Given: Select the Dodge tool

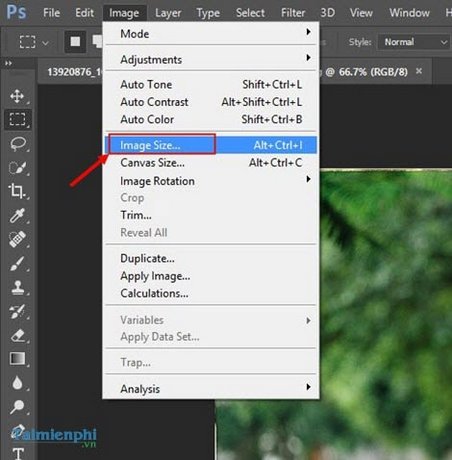Looking at the screenshot, I should 17,406.
